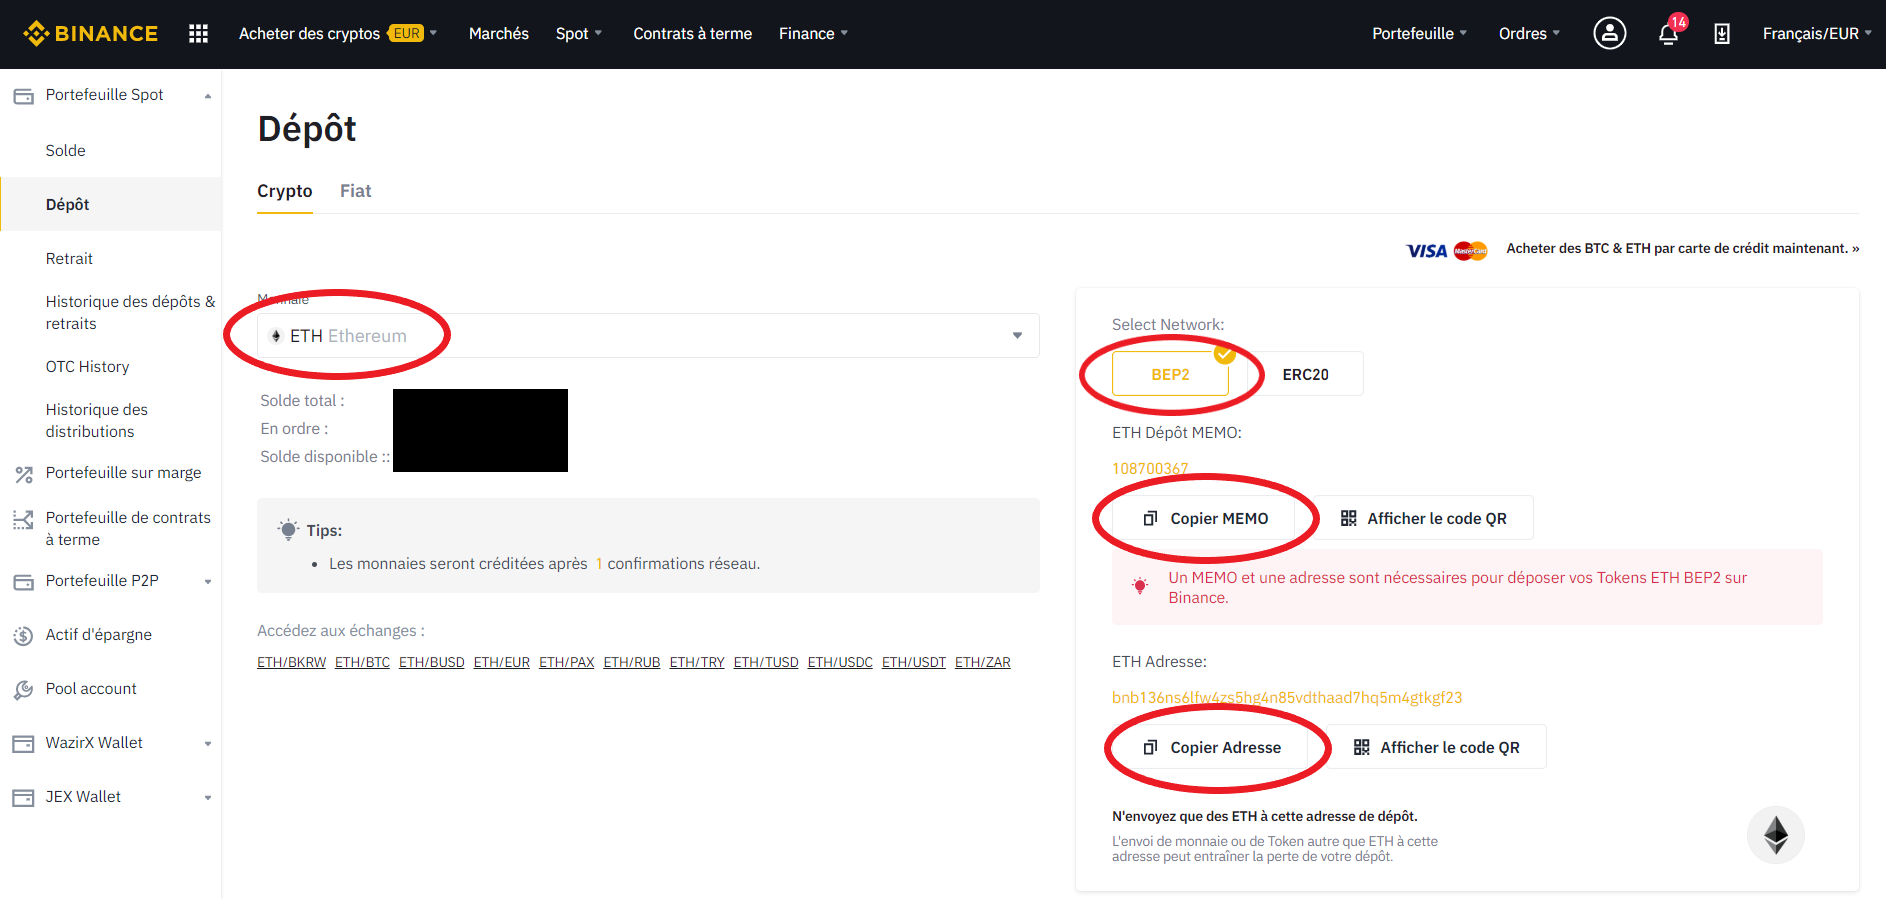
Task: Click the Binance logo
Action: 91,34
